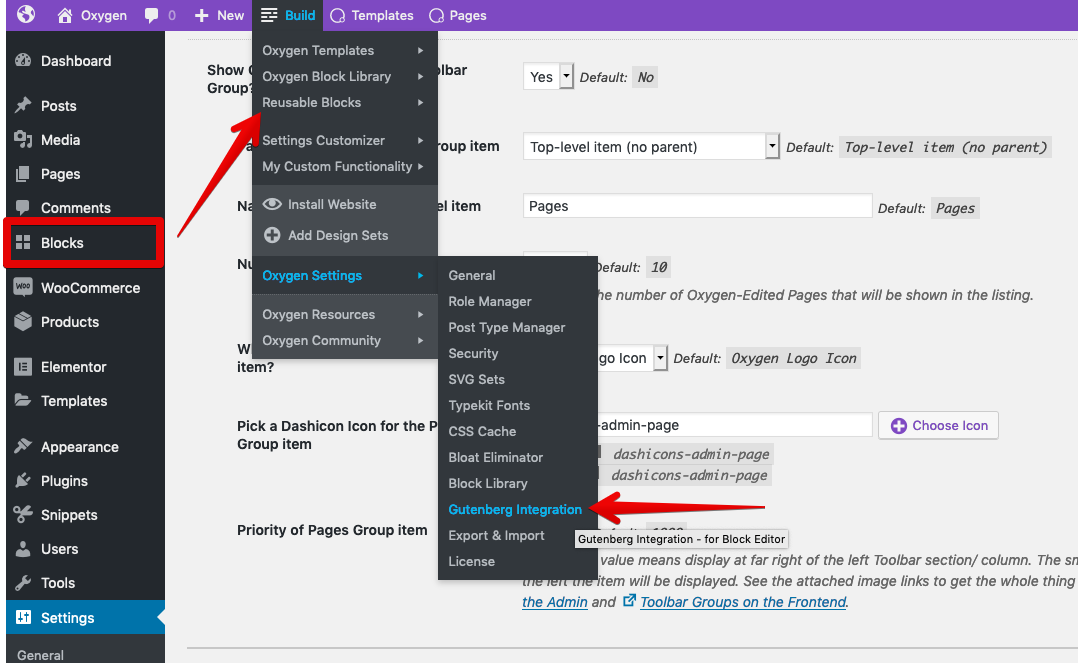
Task: Click the Media library icon
Action: point(23,140)
